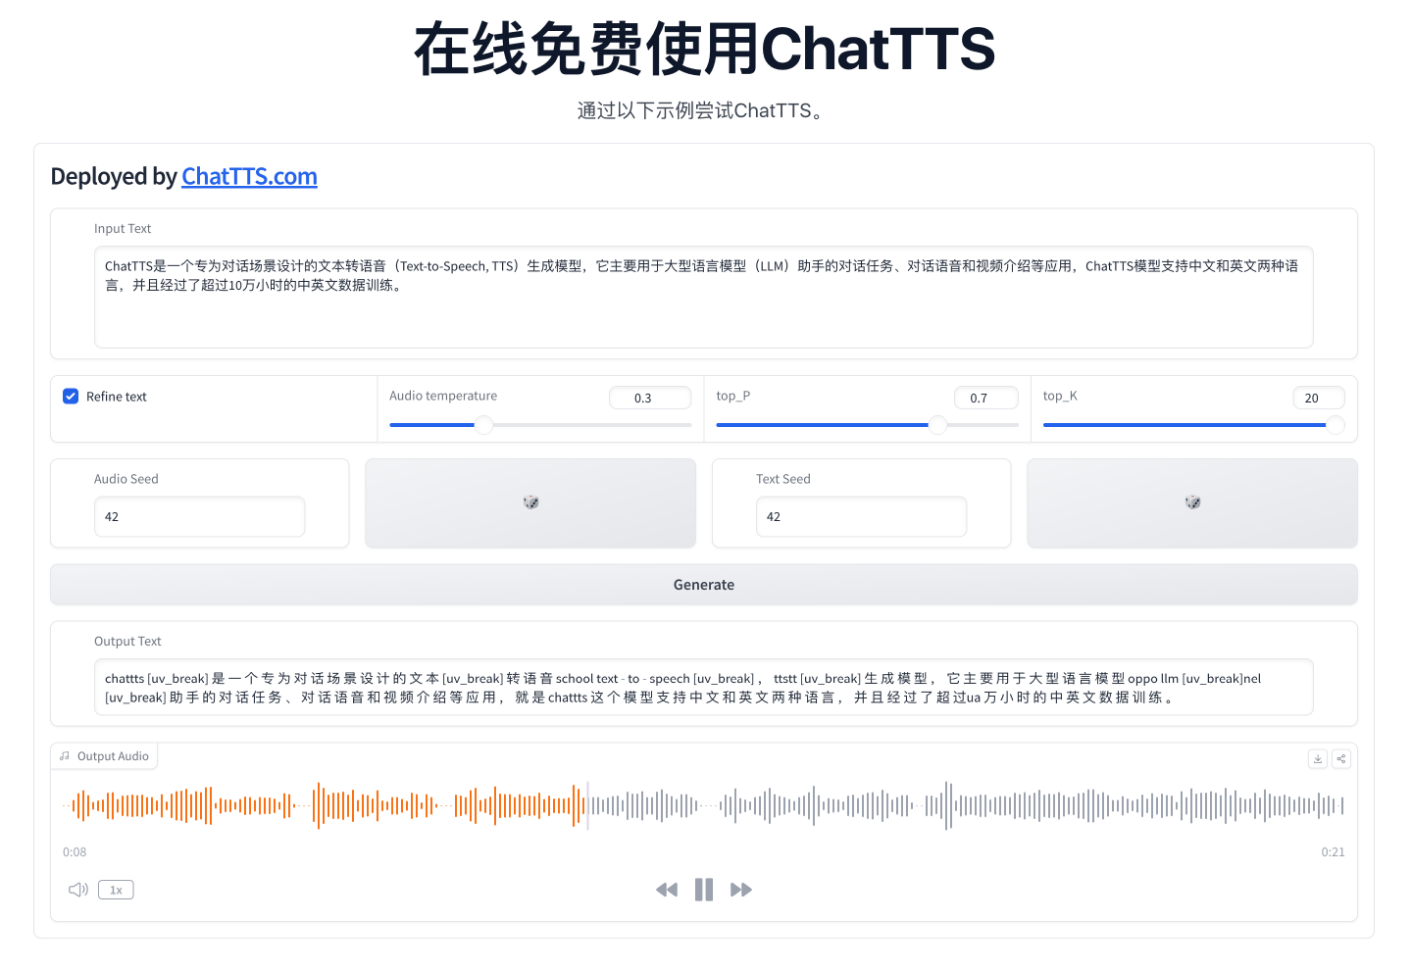Toggle Refine text off before generating

coord(70,396)
